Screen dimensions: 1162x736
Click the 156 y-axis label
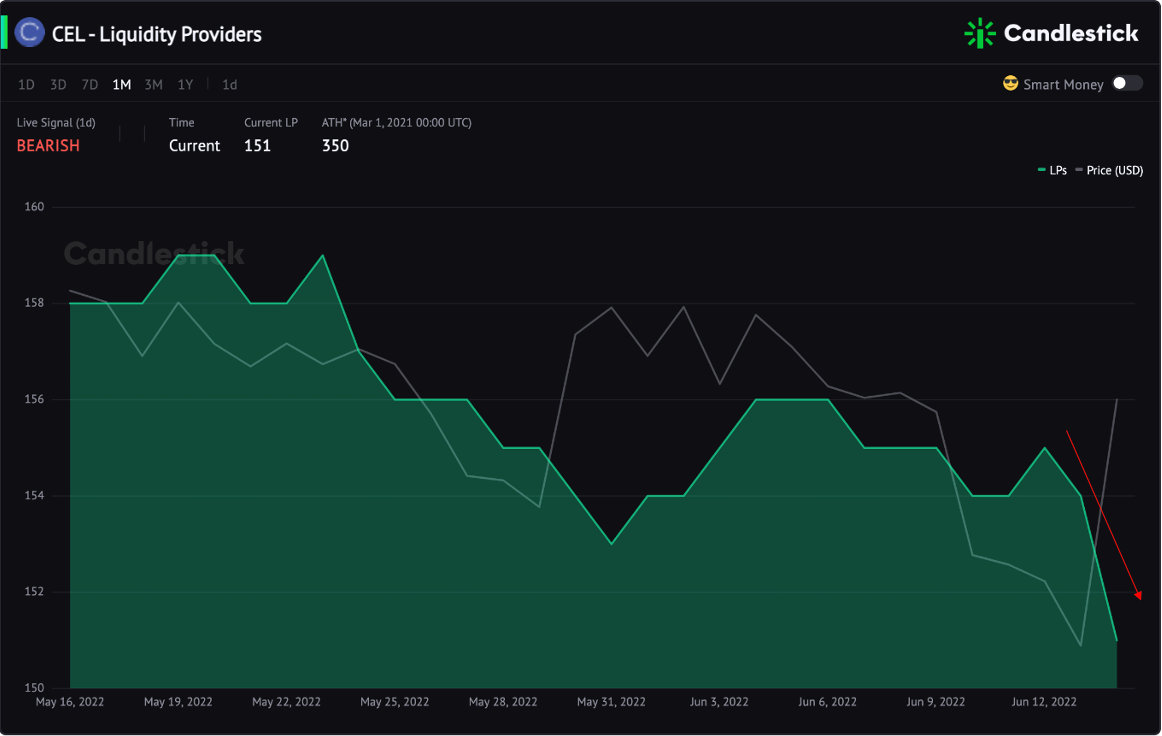point(34,400)
